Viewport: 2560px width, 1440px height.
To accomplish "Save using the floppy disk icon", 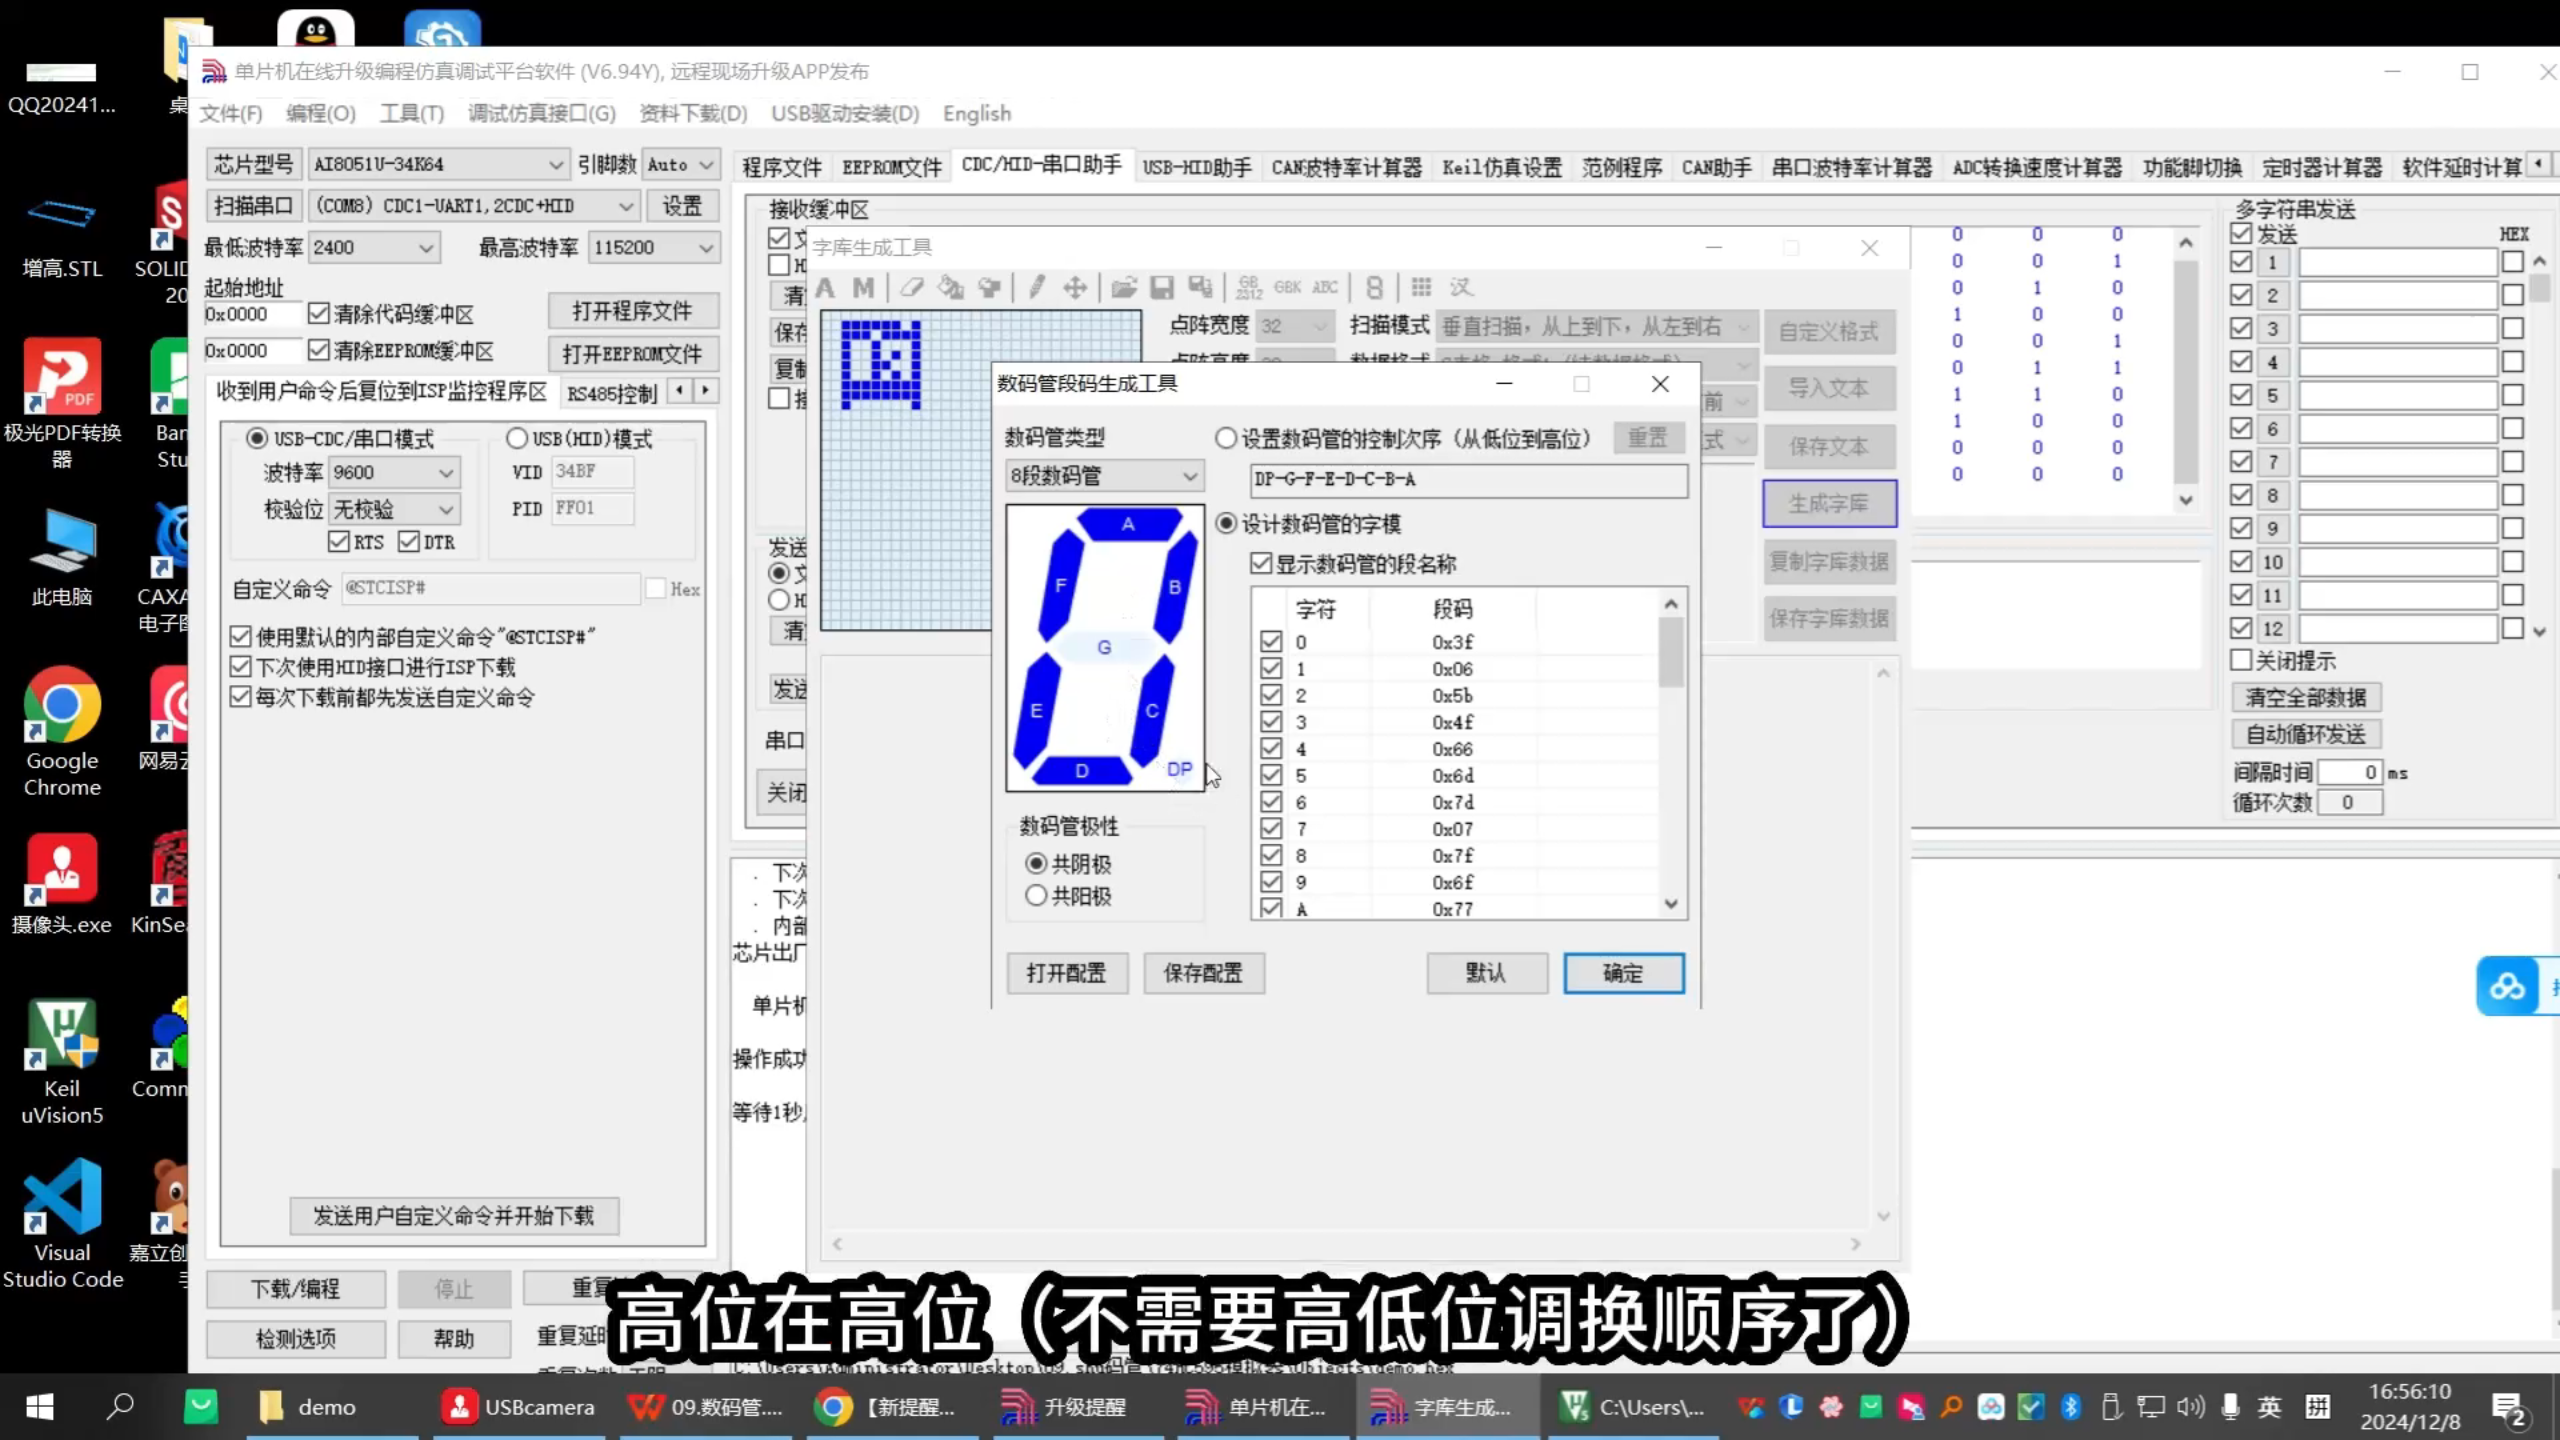I will (1163, 287).
